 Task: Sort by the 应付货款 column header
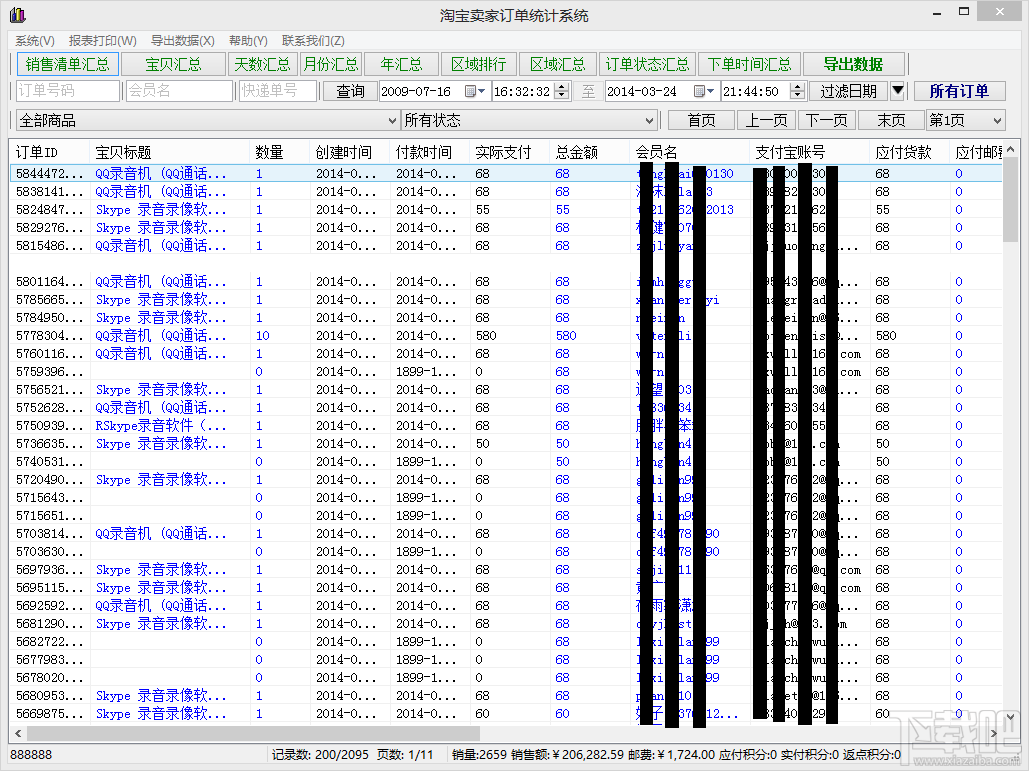click(x=910, y=152)
